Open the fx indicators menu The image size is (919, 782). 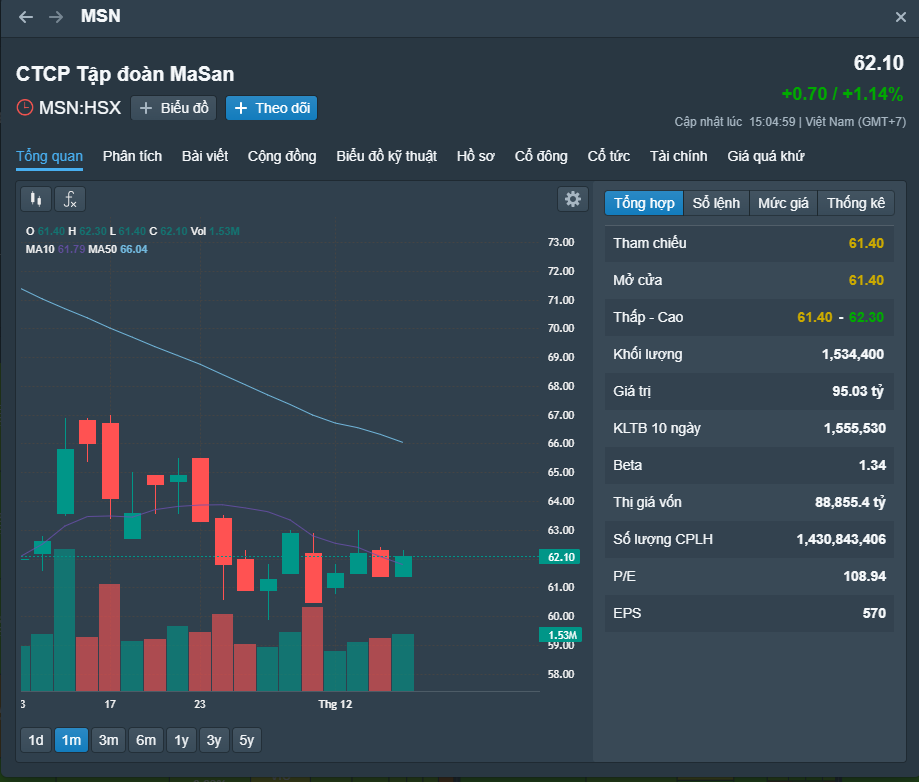tap(70, 199)
